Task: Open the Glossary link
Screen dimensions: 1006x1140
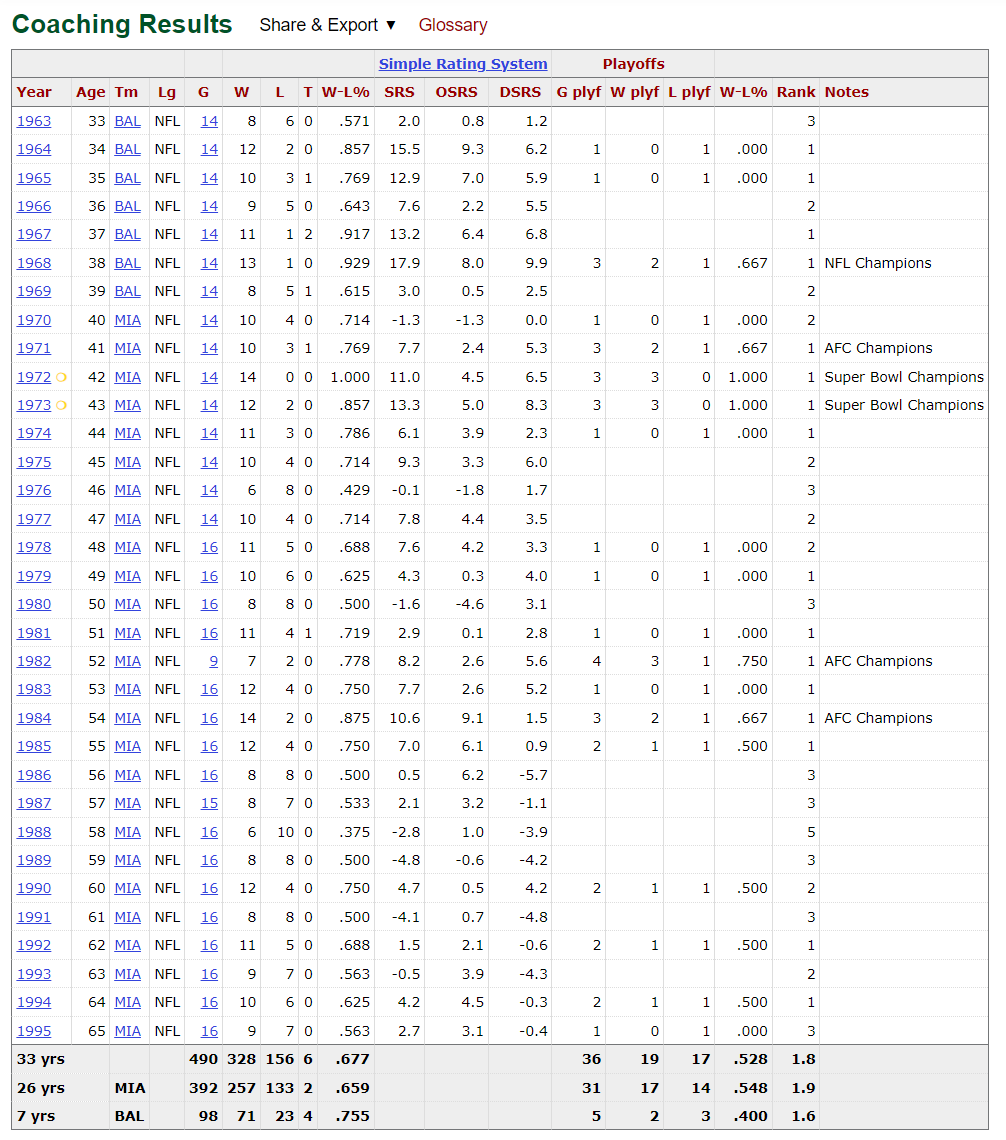Action: (x=453, y=25)
